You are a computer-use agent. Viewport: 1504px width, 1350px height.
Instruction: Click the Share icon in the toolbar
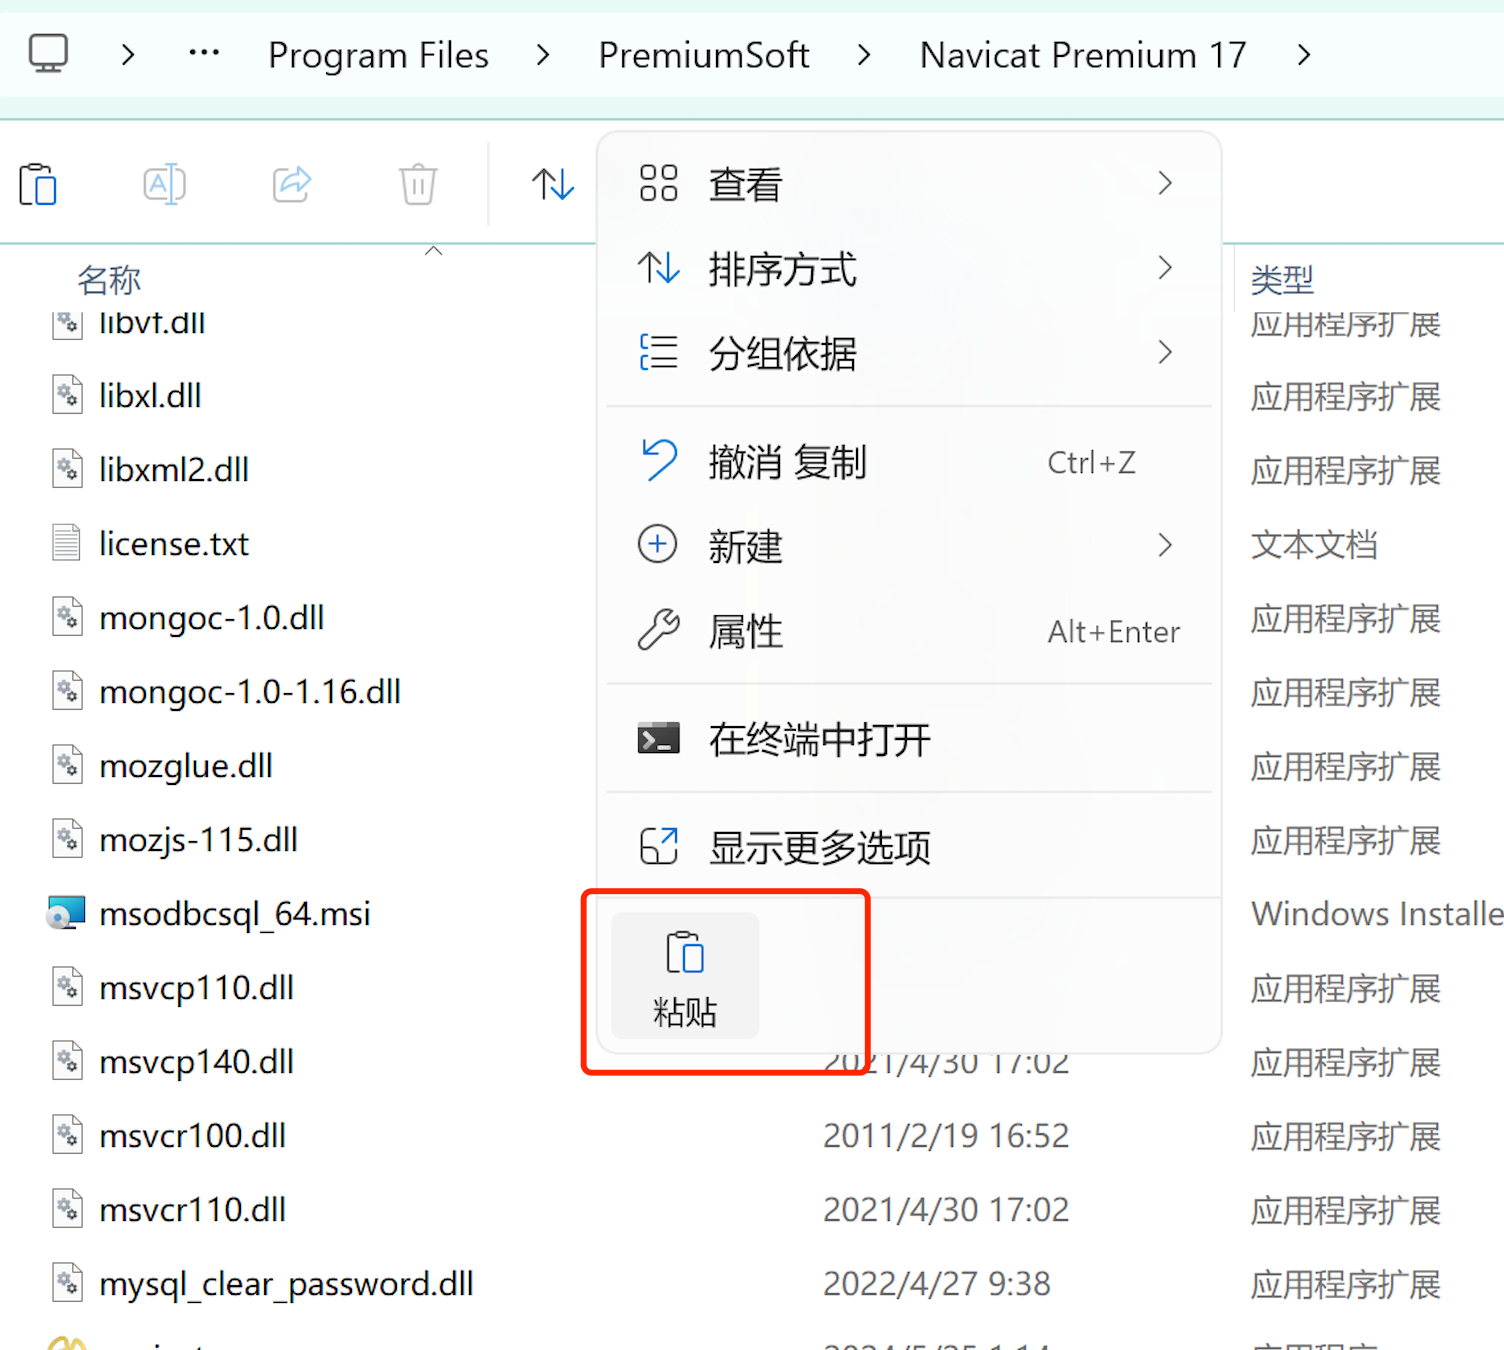[x=291, y=184]
